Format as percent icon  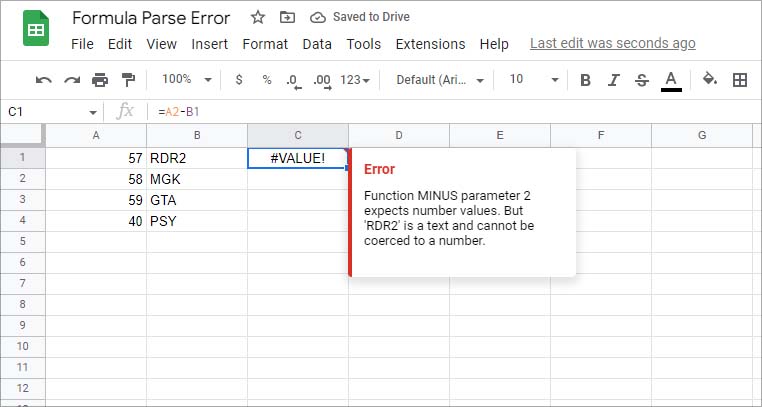267,80
